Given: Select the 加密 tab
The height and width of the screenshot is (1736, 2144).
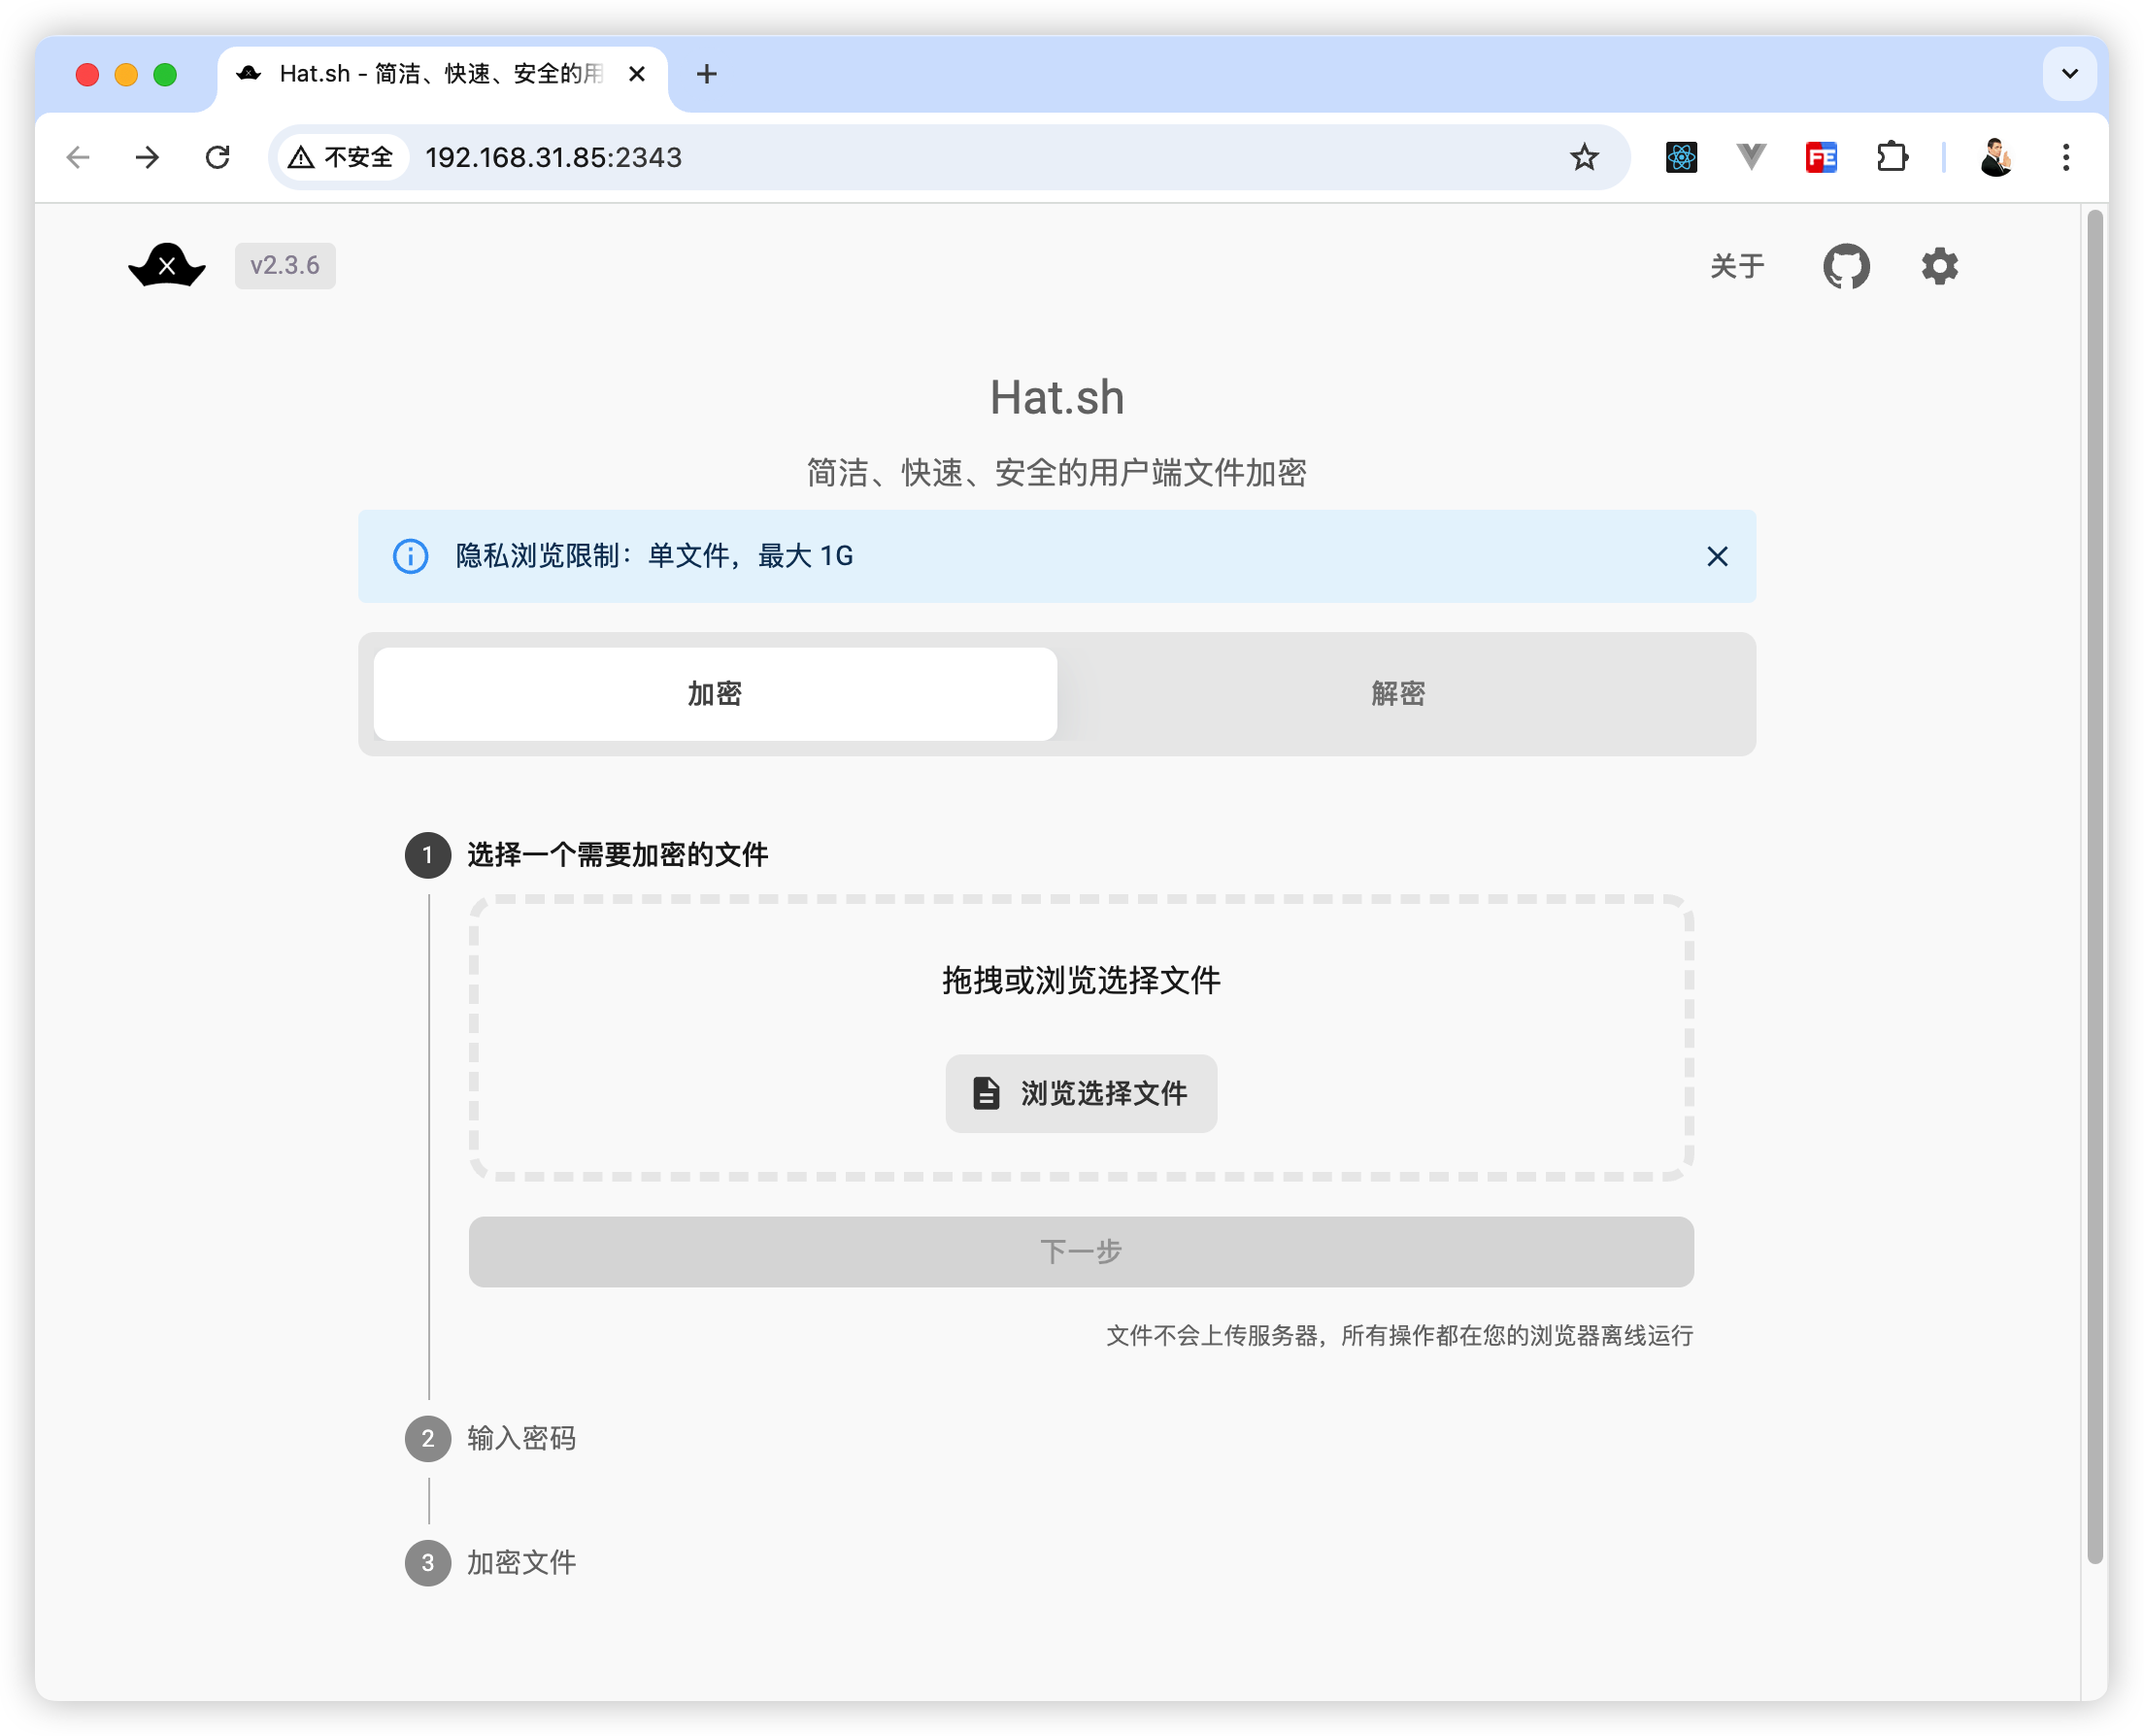Looking at the screenshot, I should (715, 693).
